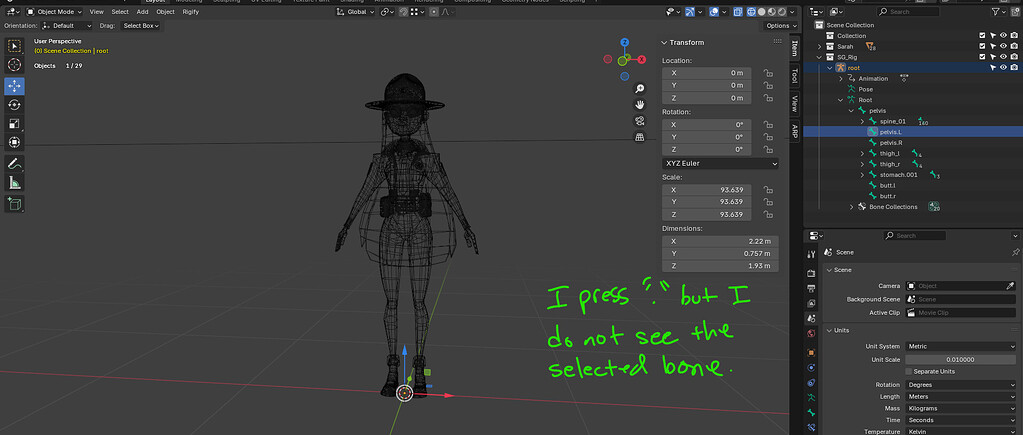
Task: Click outliner Search field
Action: tap(908, 12)
